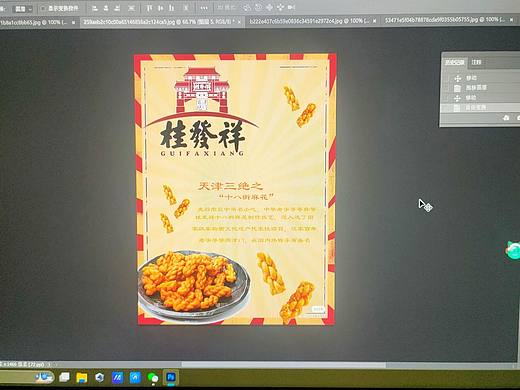Open the white hexagon app on taskbar
This screenshot has height=390, width=520.
click(99, 377)
